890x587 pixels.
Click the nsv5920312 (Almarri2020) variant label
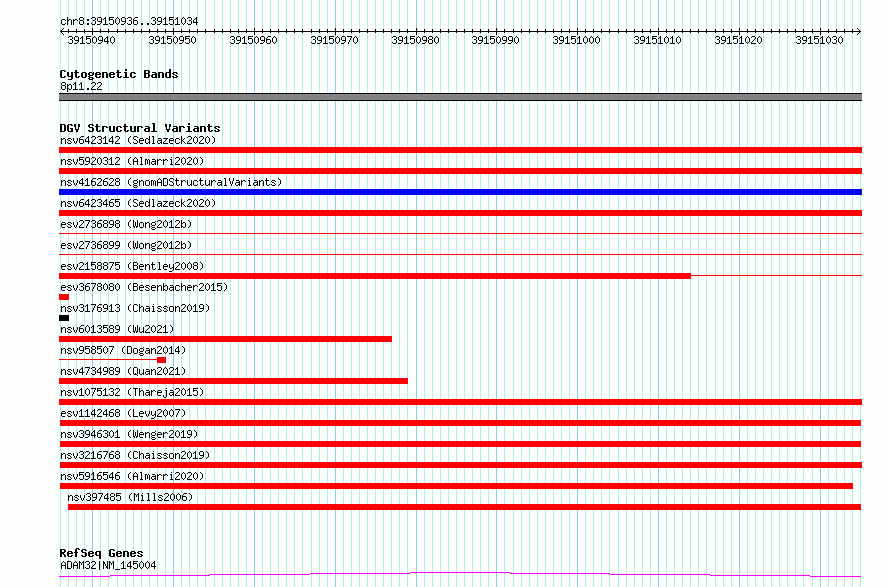(132, 161)
